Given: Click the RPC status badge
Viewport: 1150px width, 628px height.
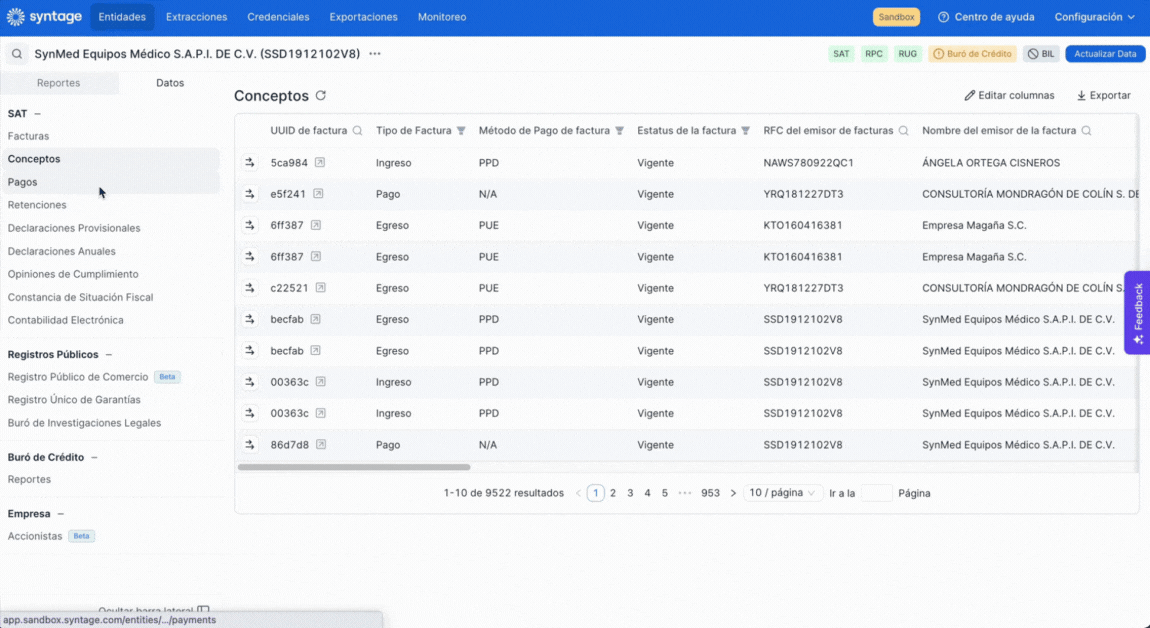Looking at the screenshot, I should pyautogui.click(x=874, y=54).
